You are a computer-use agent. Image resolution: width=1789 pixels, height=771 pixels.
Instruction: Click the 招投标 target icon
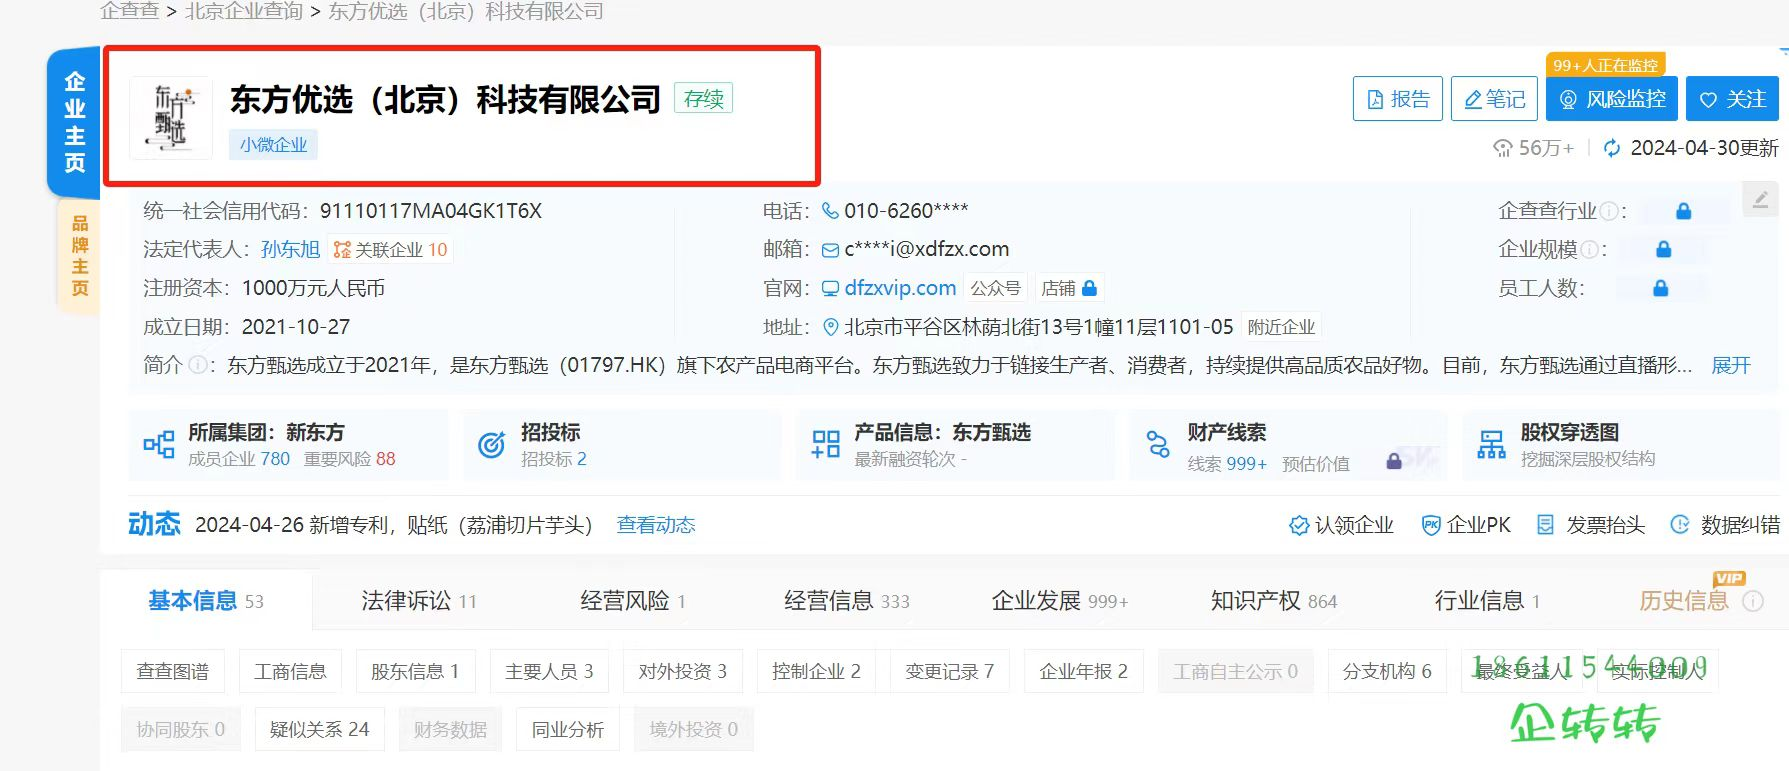491,444
